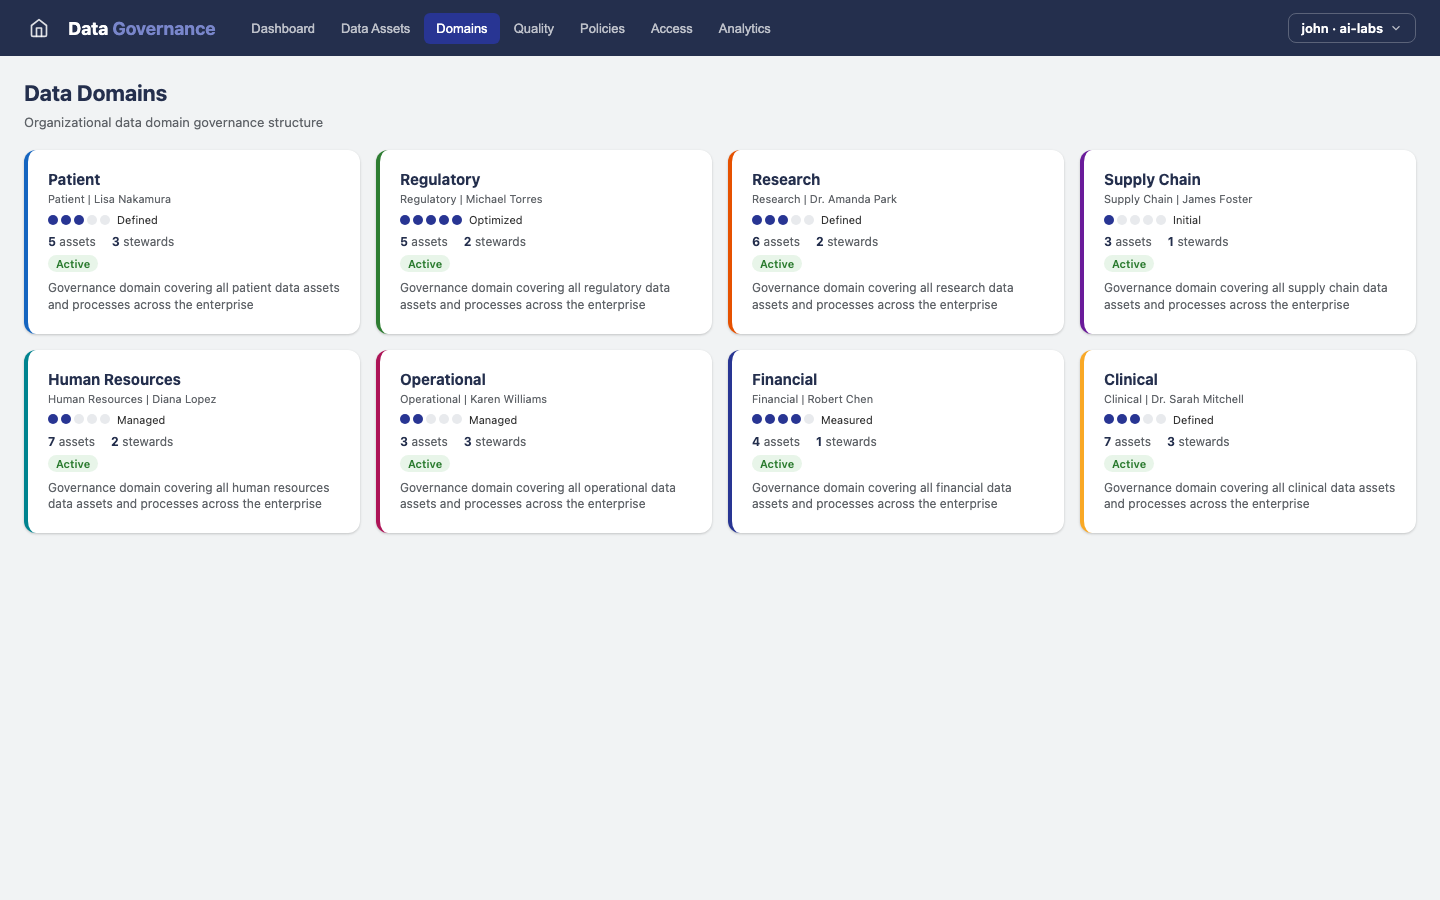
Task: Navigate to the Access page
Action: pyautogui.click(x=671, y=28)
